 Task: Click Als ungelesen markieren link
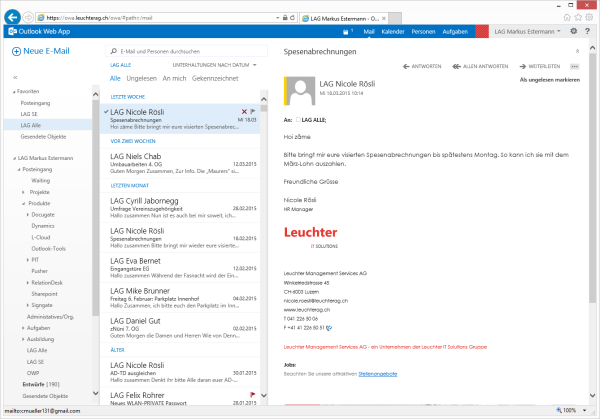pos(549,80)
